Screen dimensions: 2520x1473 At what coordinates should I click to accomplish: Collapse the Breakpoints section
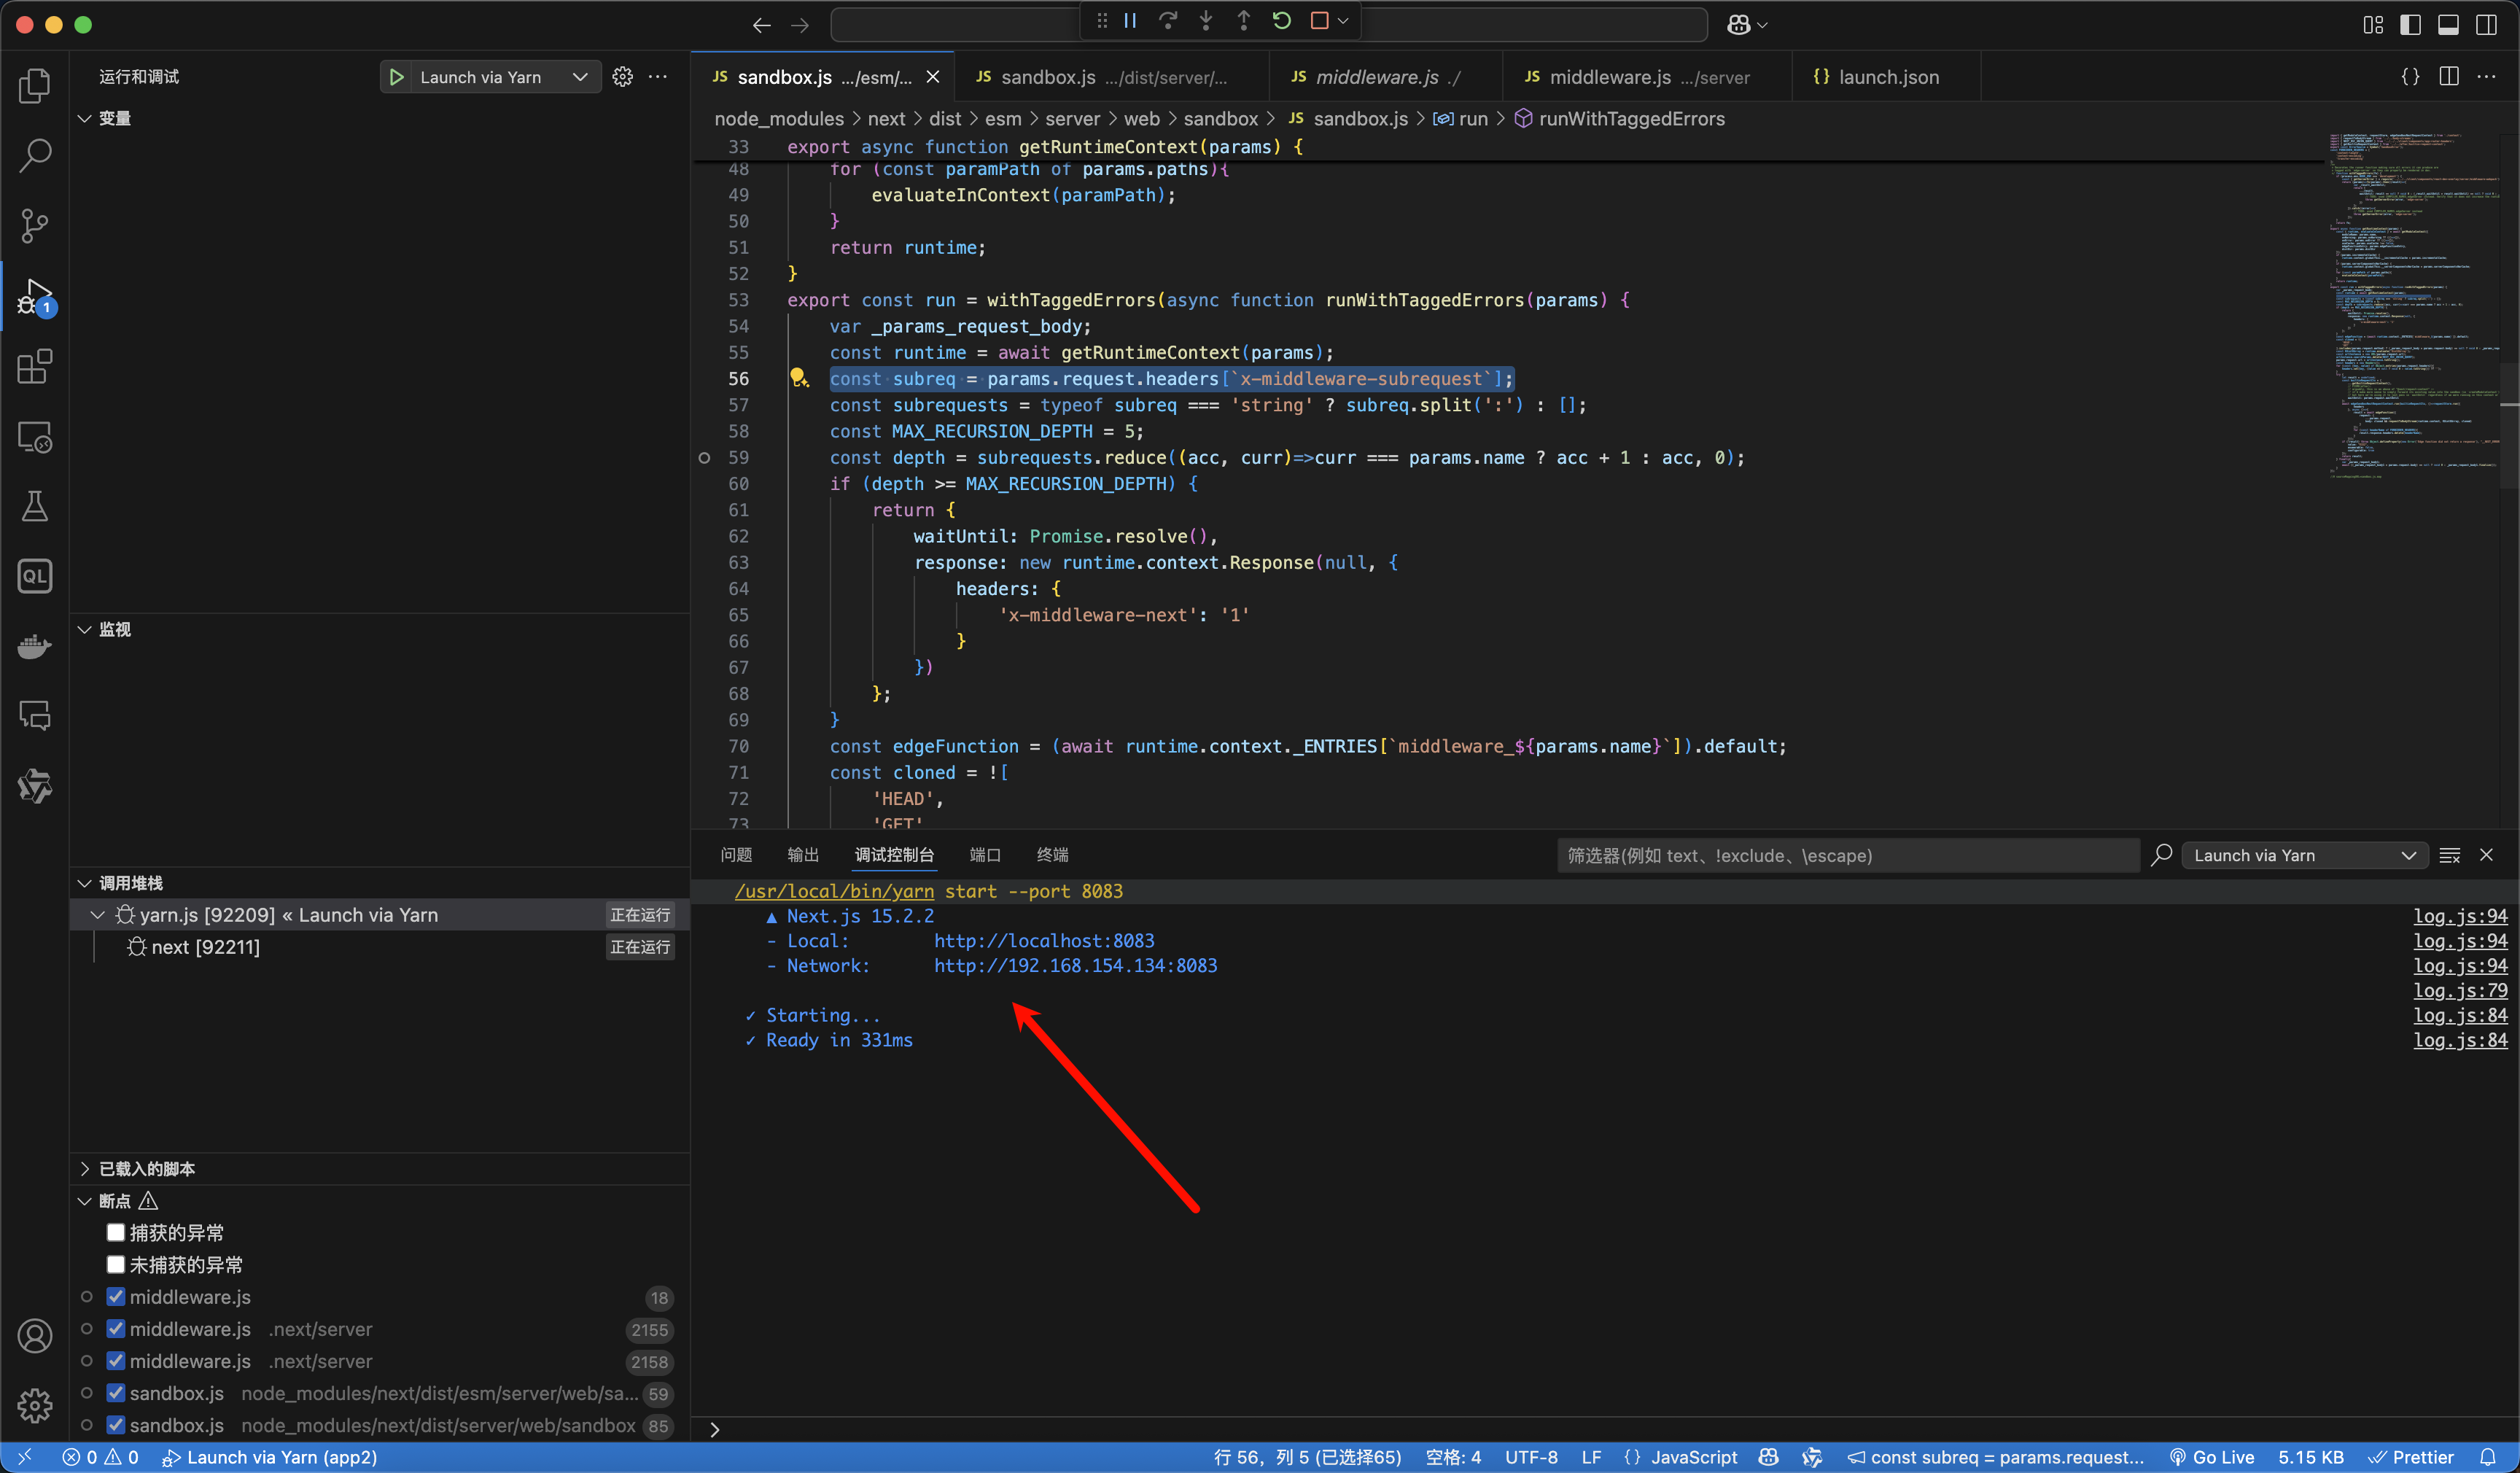pyautogui.click(x=85, y=1201)
